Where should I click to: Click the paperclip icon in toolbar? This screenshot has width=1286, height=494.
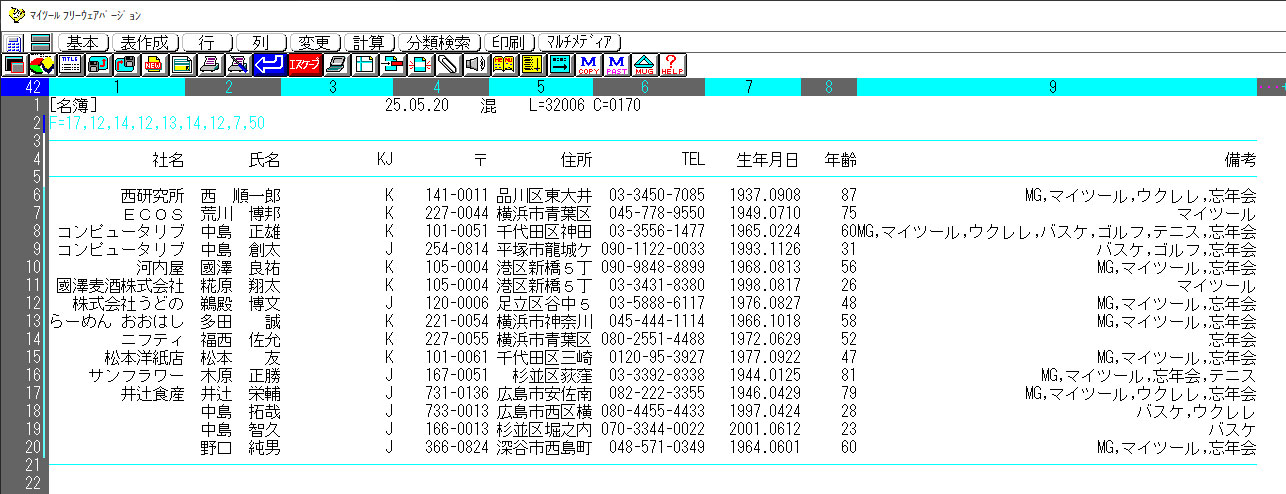tap(448, 65)
